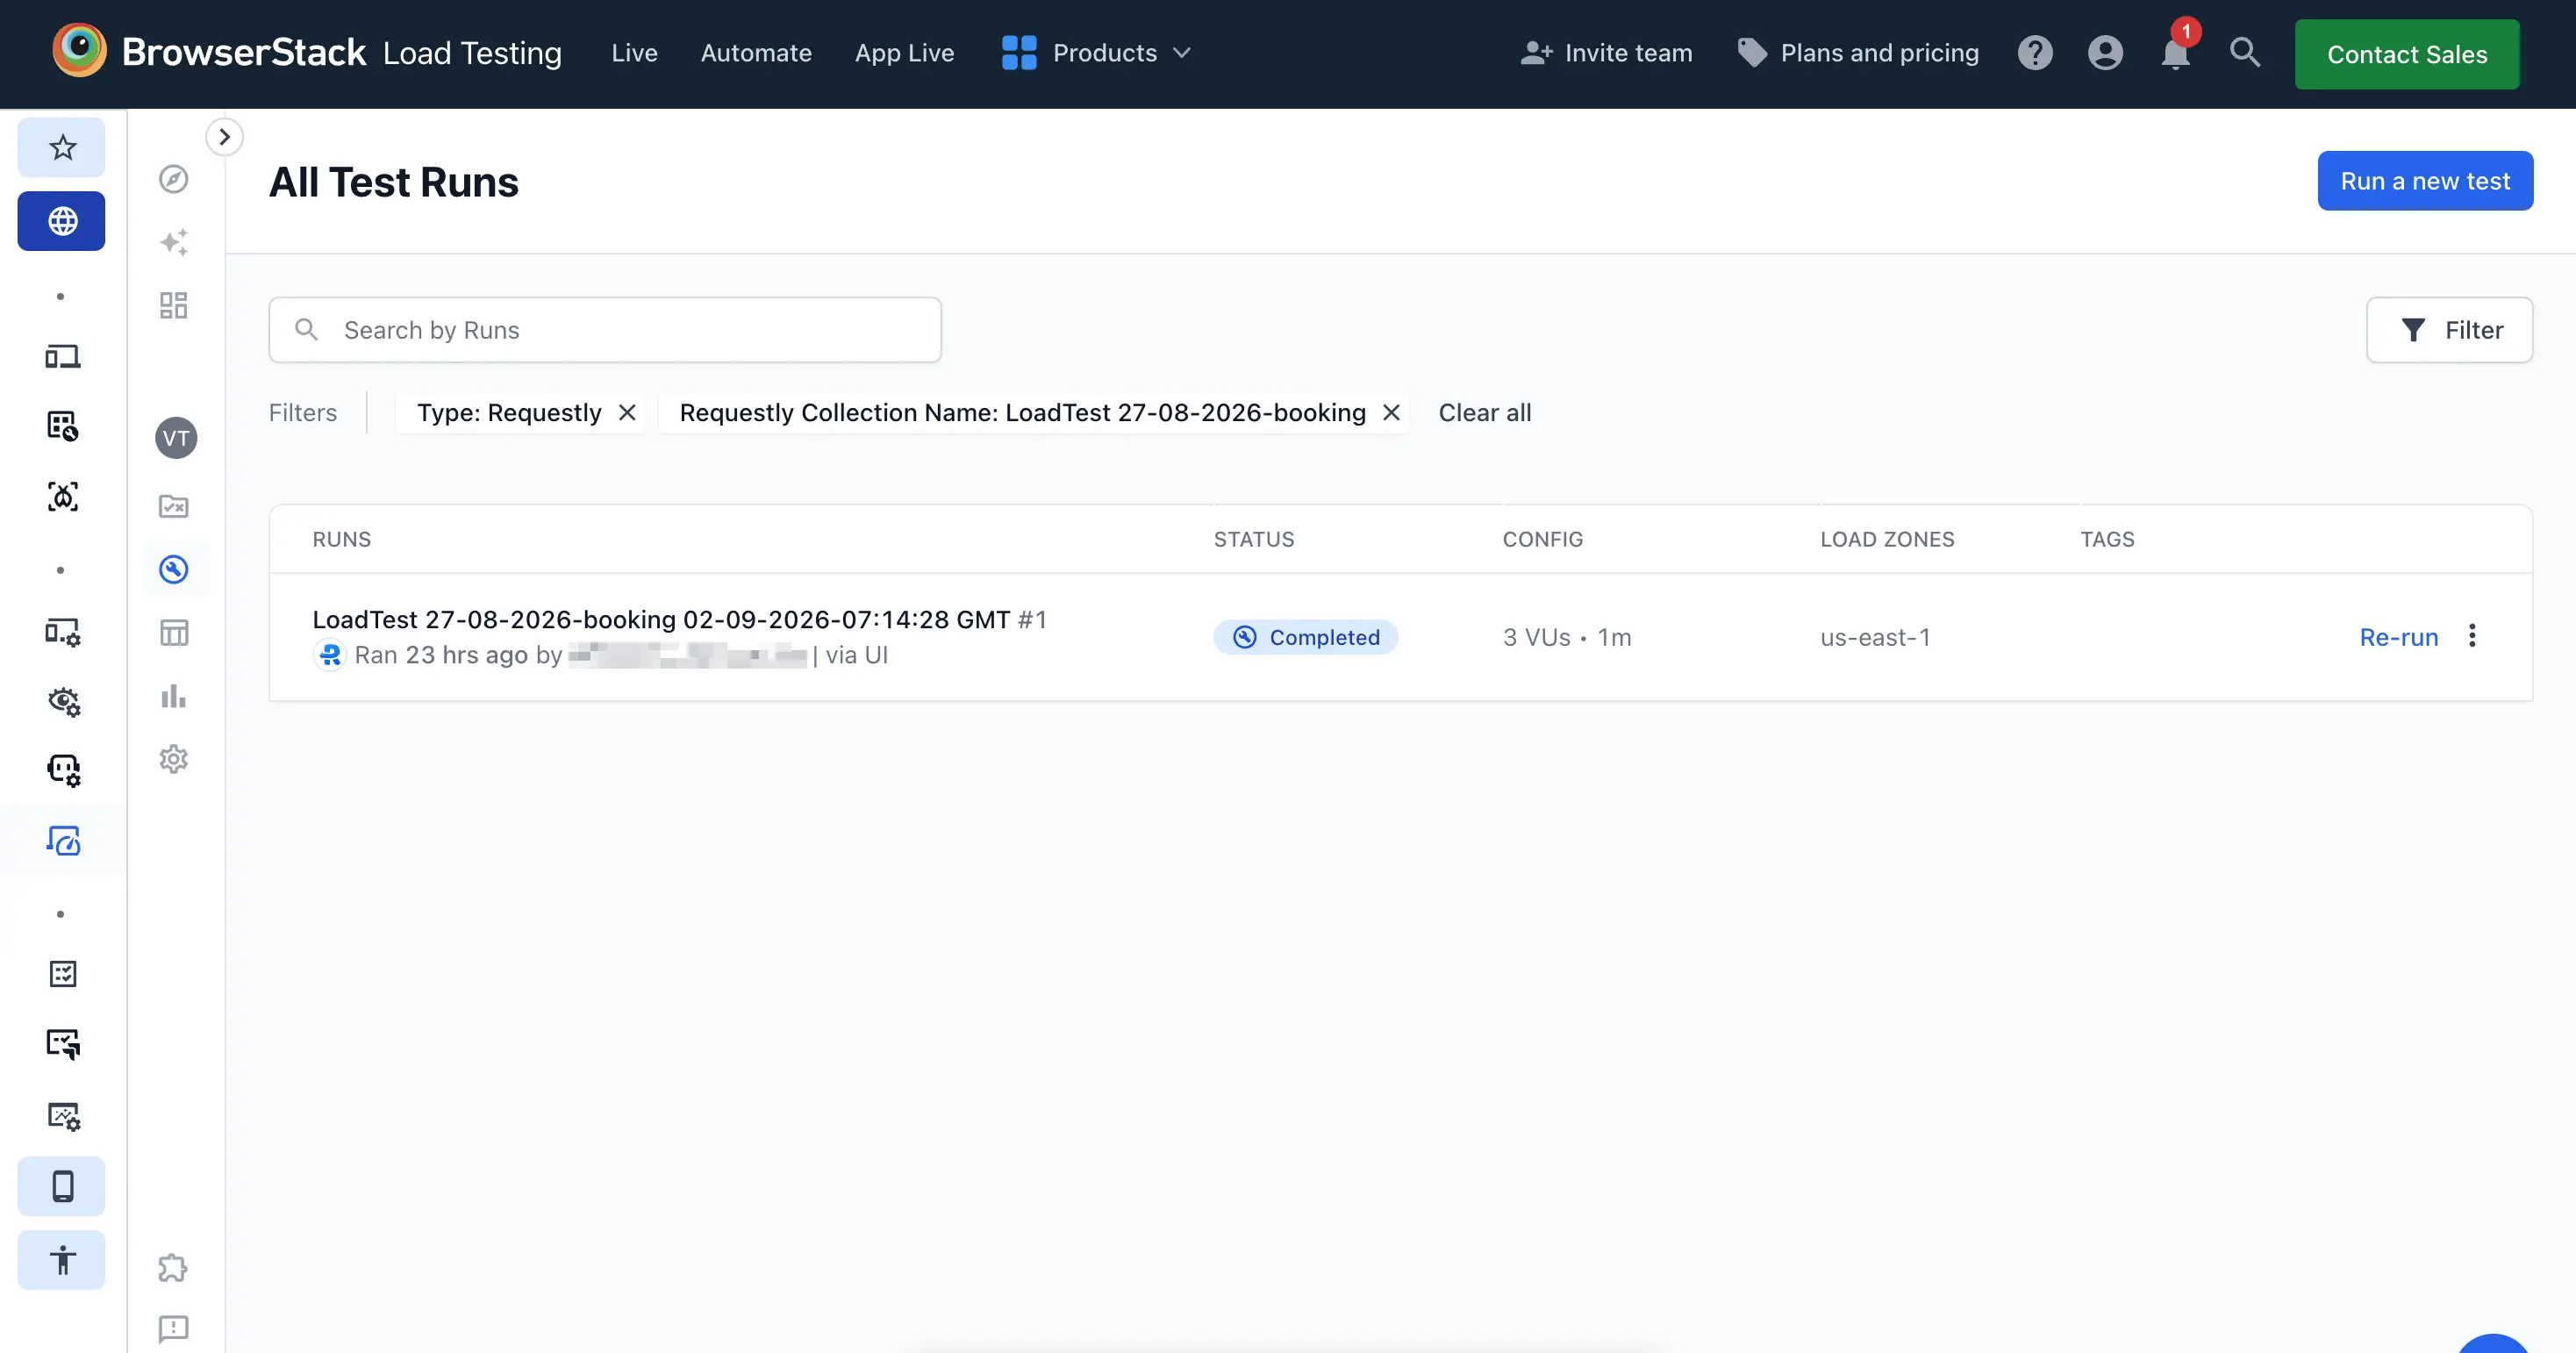The height and width of the screenshot is (1353, 2576).
Task: Open the dashboard grid icon in sidebar
Action: [x=174, y=305]
